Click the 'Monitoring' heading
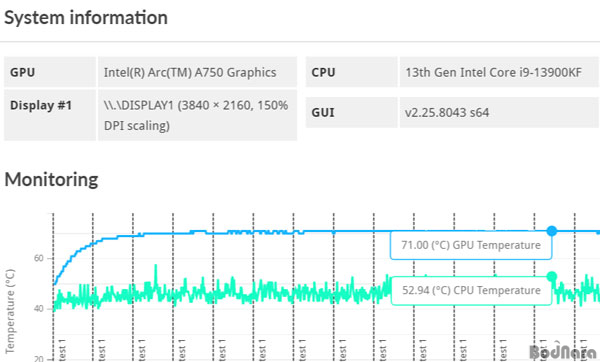The width and height of the screenshot is (600, 362). click(x=51, y=179)
